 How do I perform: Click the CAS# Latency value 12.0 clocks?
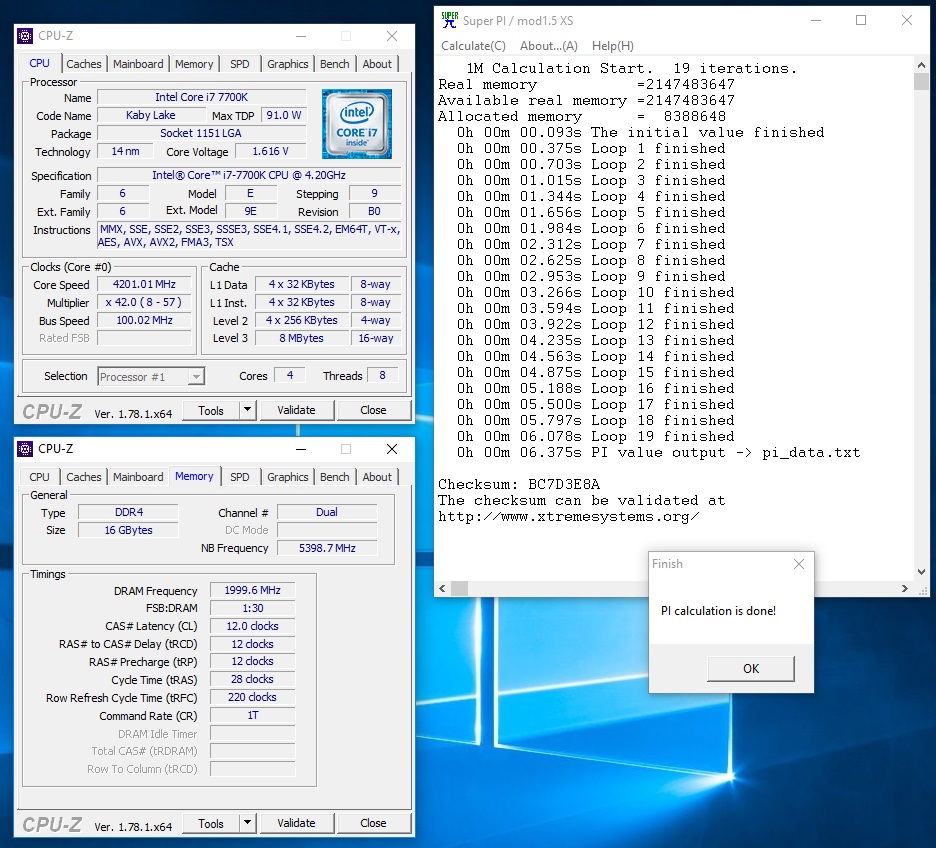(x=253, y=626)
